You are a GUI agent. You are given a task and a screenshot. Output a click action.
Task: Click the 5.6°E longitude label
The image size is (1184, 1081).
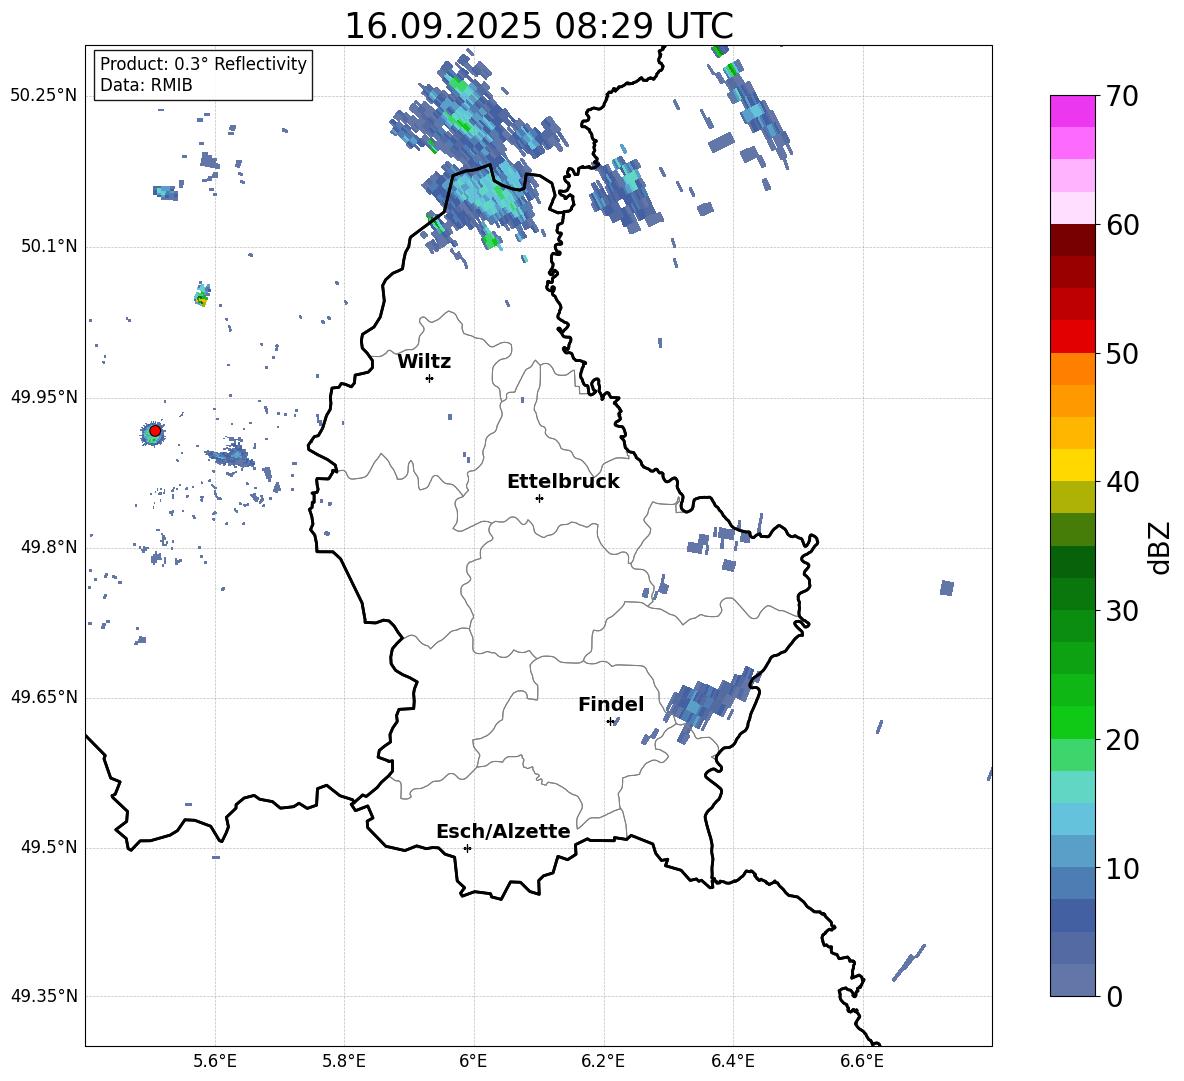point(214,1061)
